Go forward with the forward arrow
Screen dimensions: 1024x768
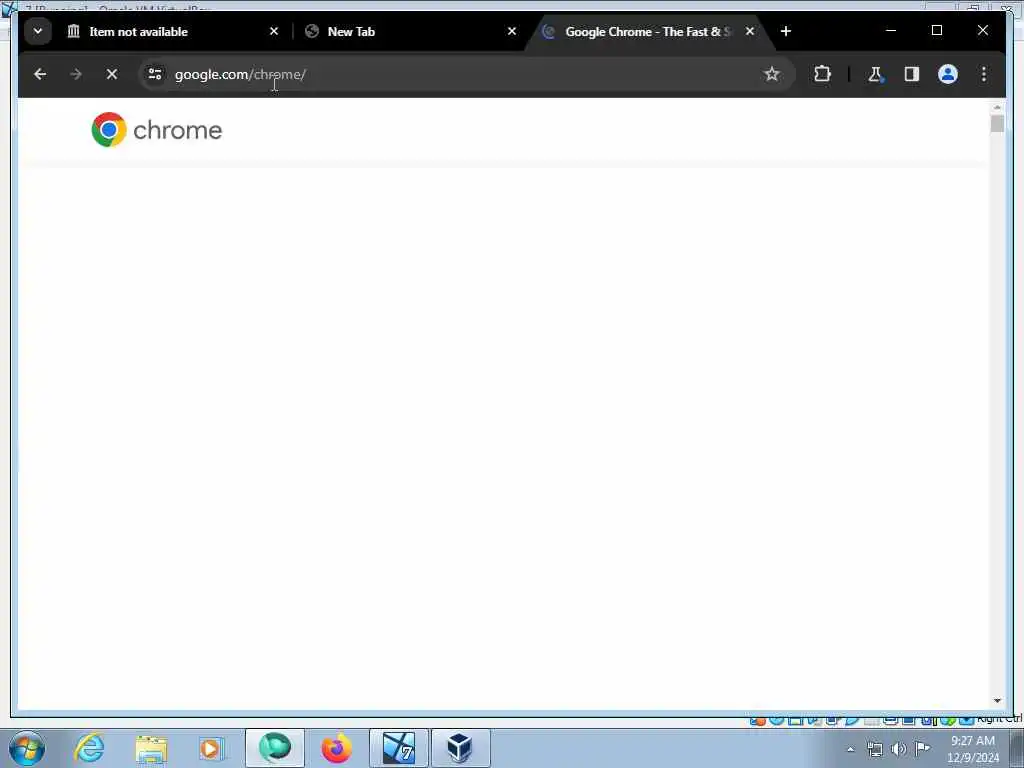(76, 74)
